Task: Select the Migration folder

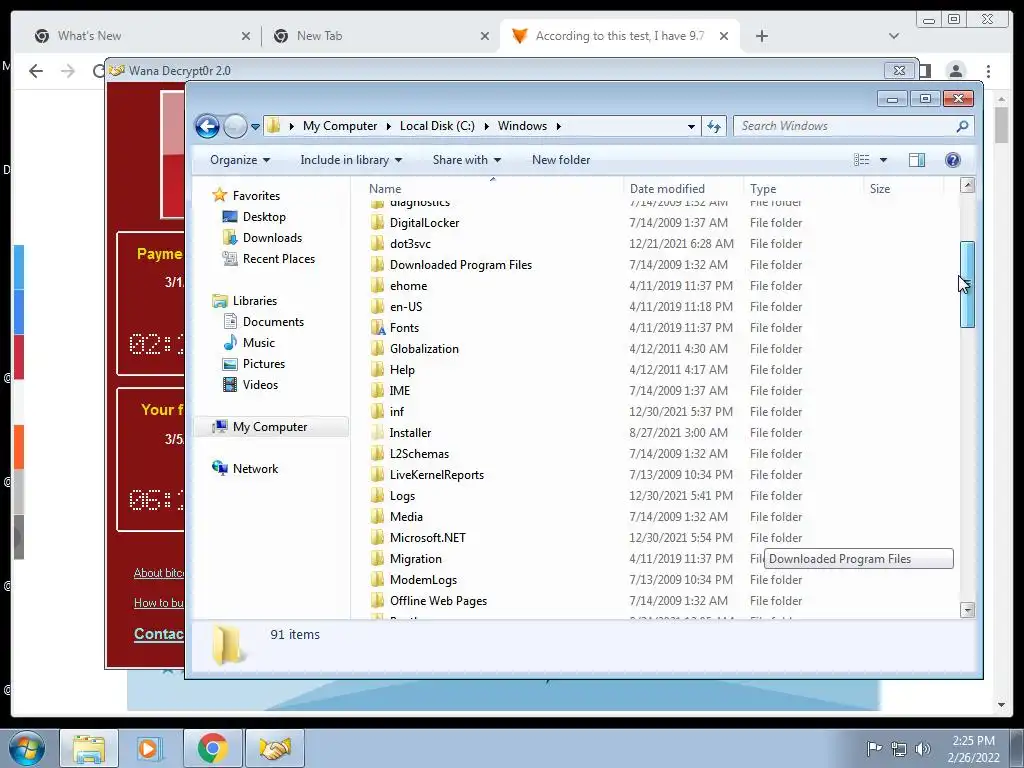Action: pos(415,559)
